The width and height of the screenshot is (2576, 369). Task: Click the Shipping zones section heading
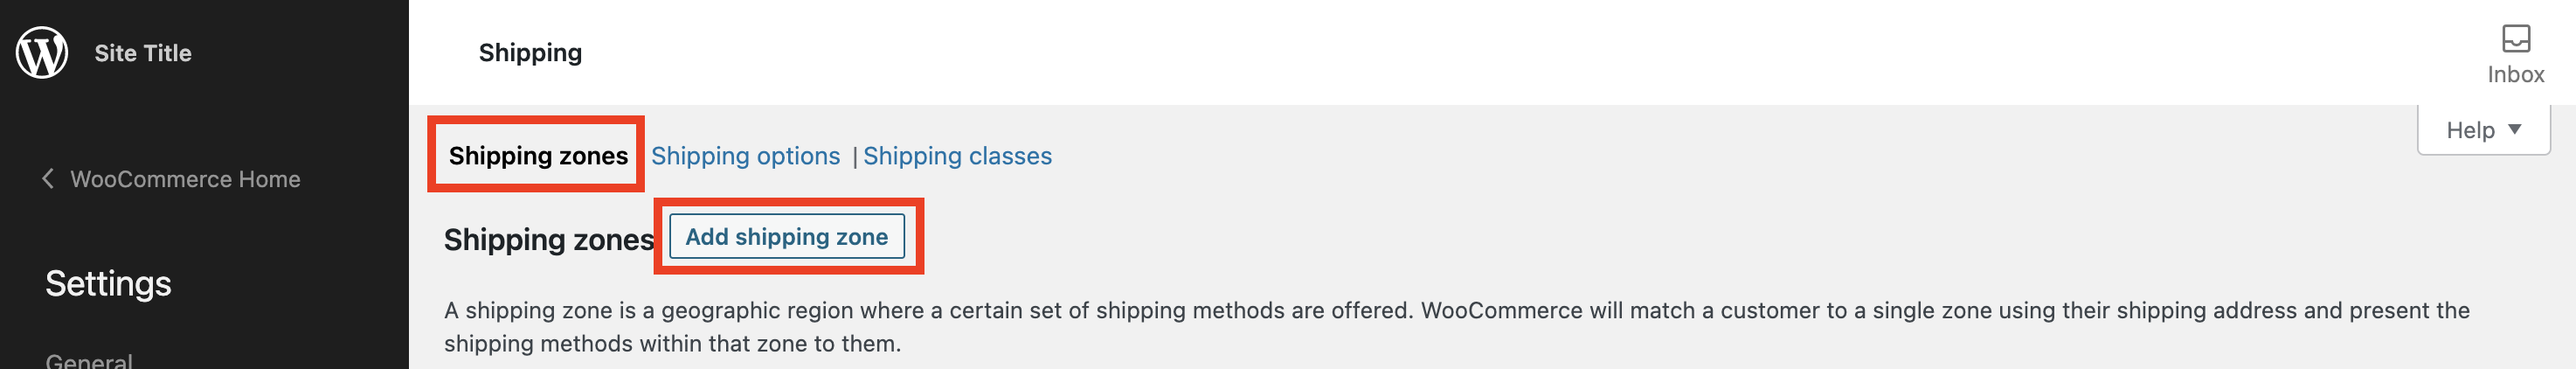[x=548, y=240]
